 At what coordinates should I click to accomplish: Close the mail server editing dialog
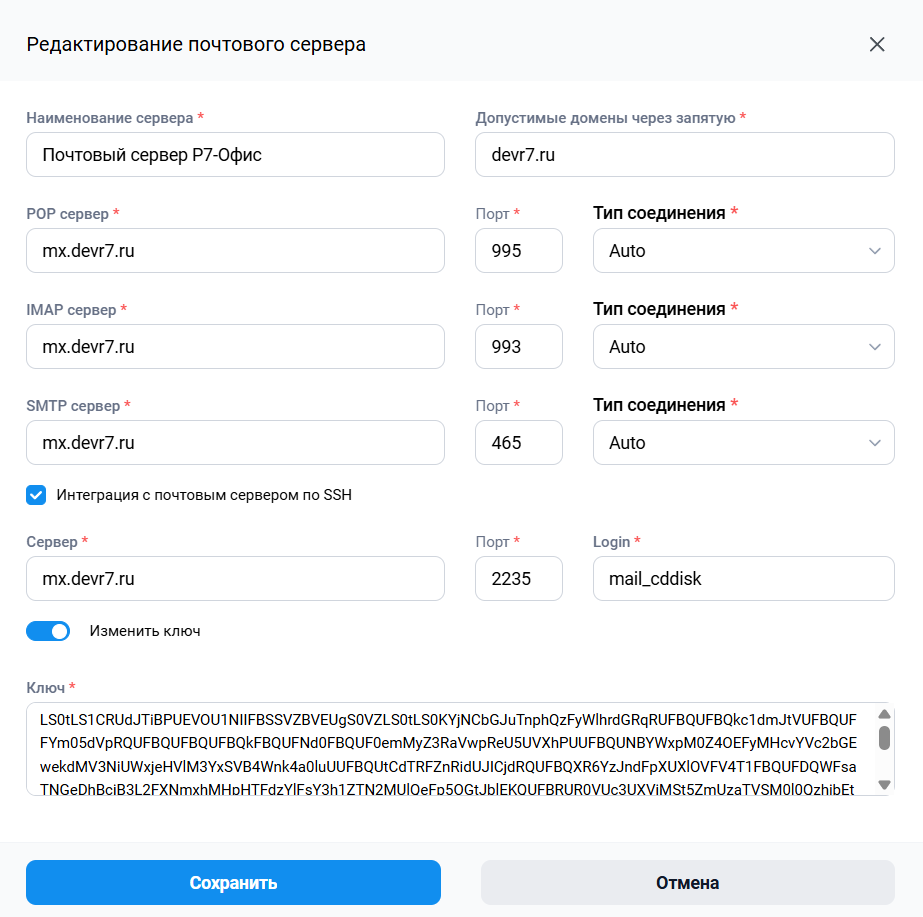tap(876, 44)
